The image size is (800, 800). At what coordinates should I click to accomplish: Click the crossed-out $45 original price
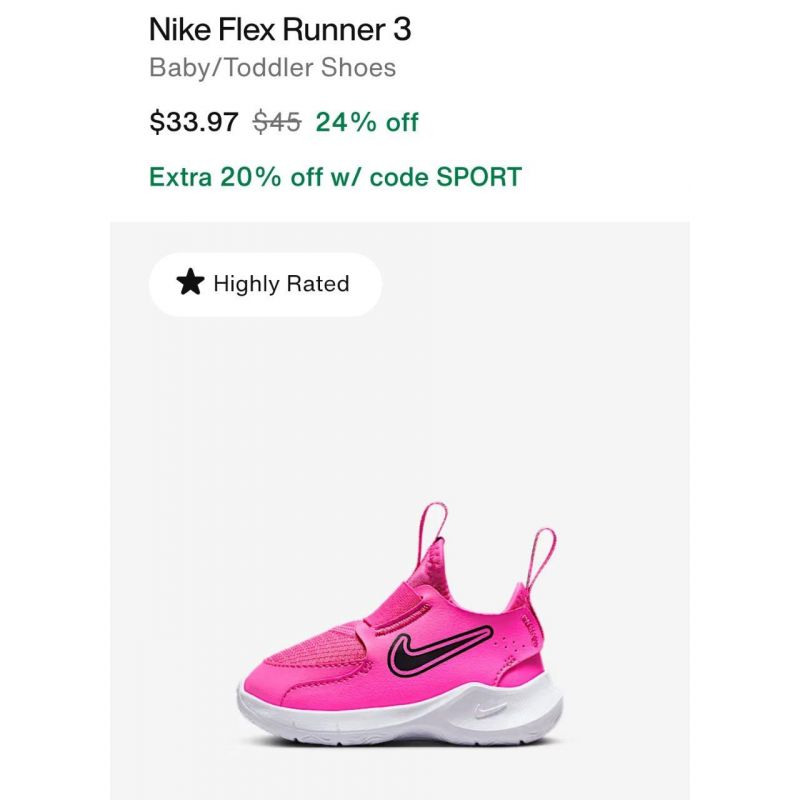point(277,122)
